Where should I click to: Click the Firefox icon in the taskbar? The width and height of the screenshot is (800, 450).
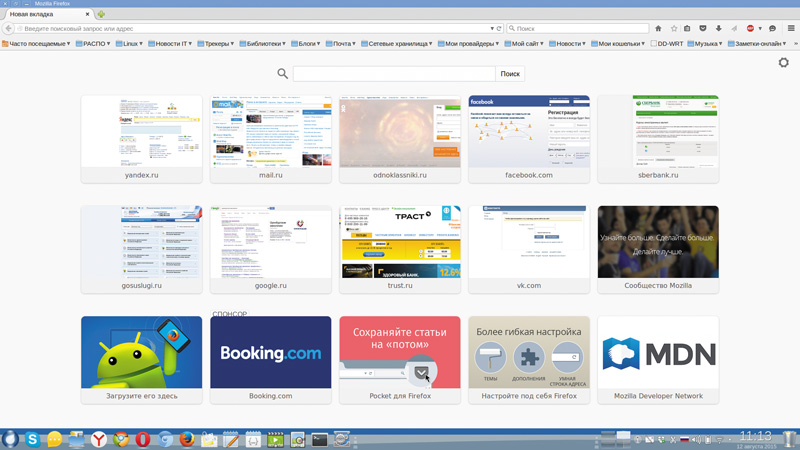click(x=187, y=439)
